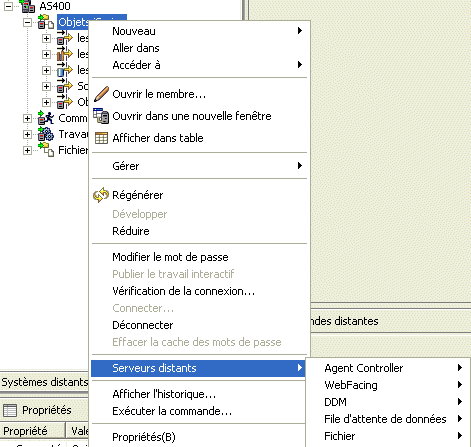Switch to the Systèmes distants tab
Image resolution: width=471 pixels, height=447 pixels.
[x=44, y=382]
